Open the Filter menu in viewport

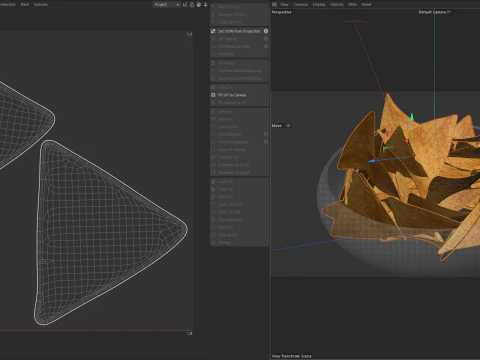[353, 4]
